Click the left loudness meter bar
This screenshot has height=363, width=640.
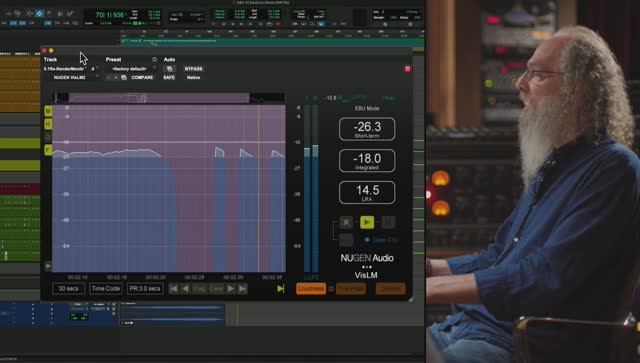pyautogui.click(x=307, y=189)
